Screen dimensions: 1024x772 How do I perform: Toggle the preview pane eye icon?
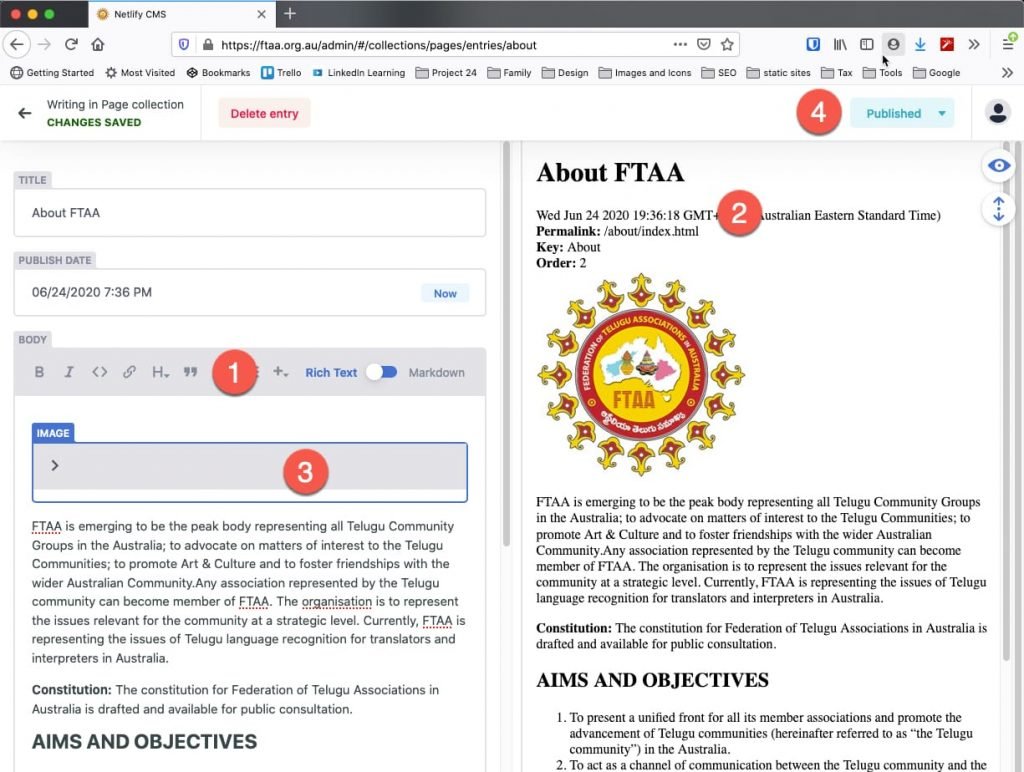998,166
